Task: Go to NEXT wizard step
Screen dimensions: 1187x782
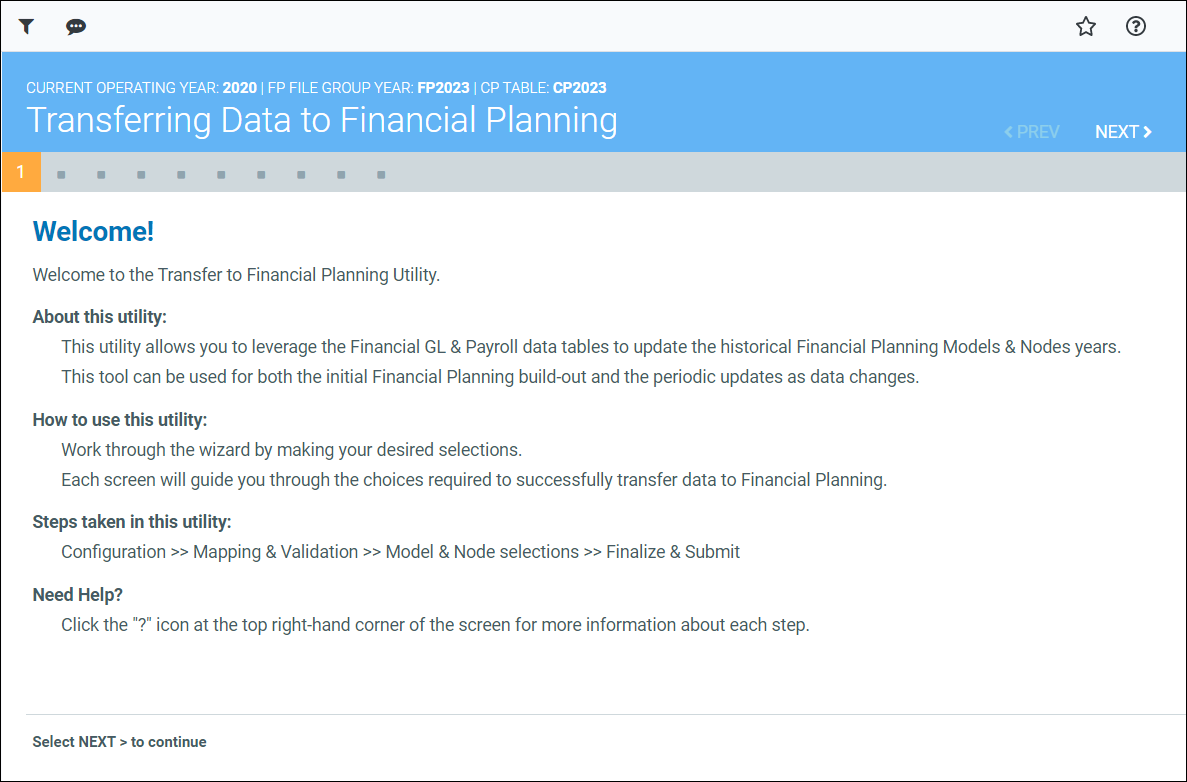Action: pos(1123,132)
